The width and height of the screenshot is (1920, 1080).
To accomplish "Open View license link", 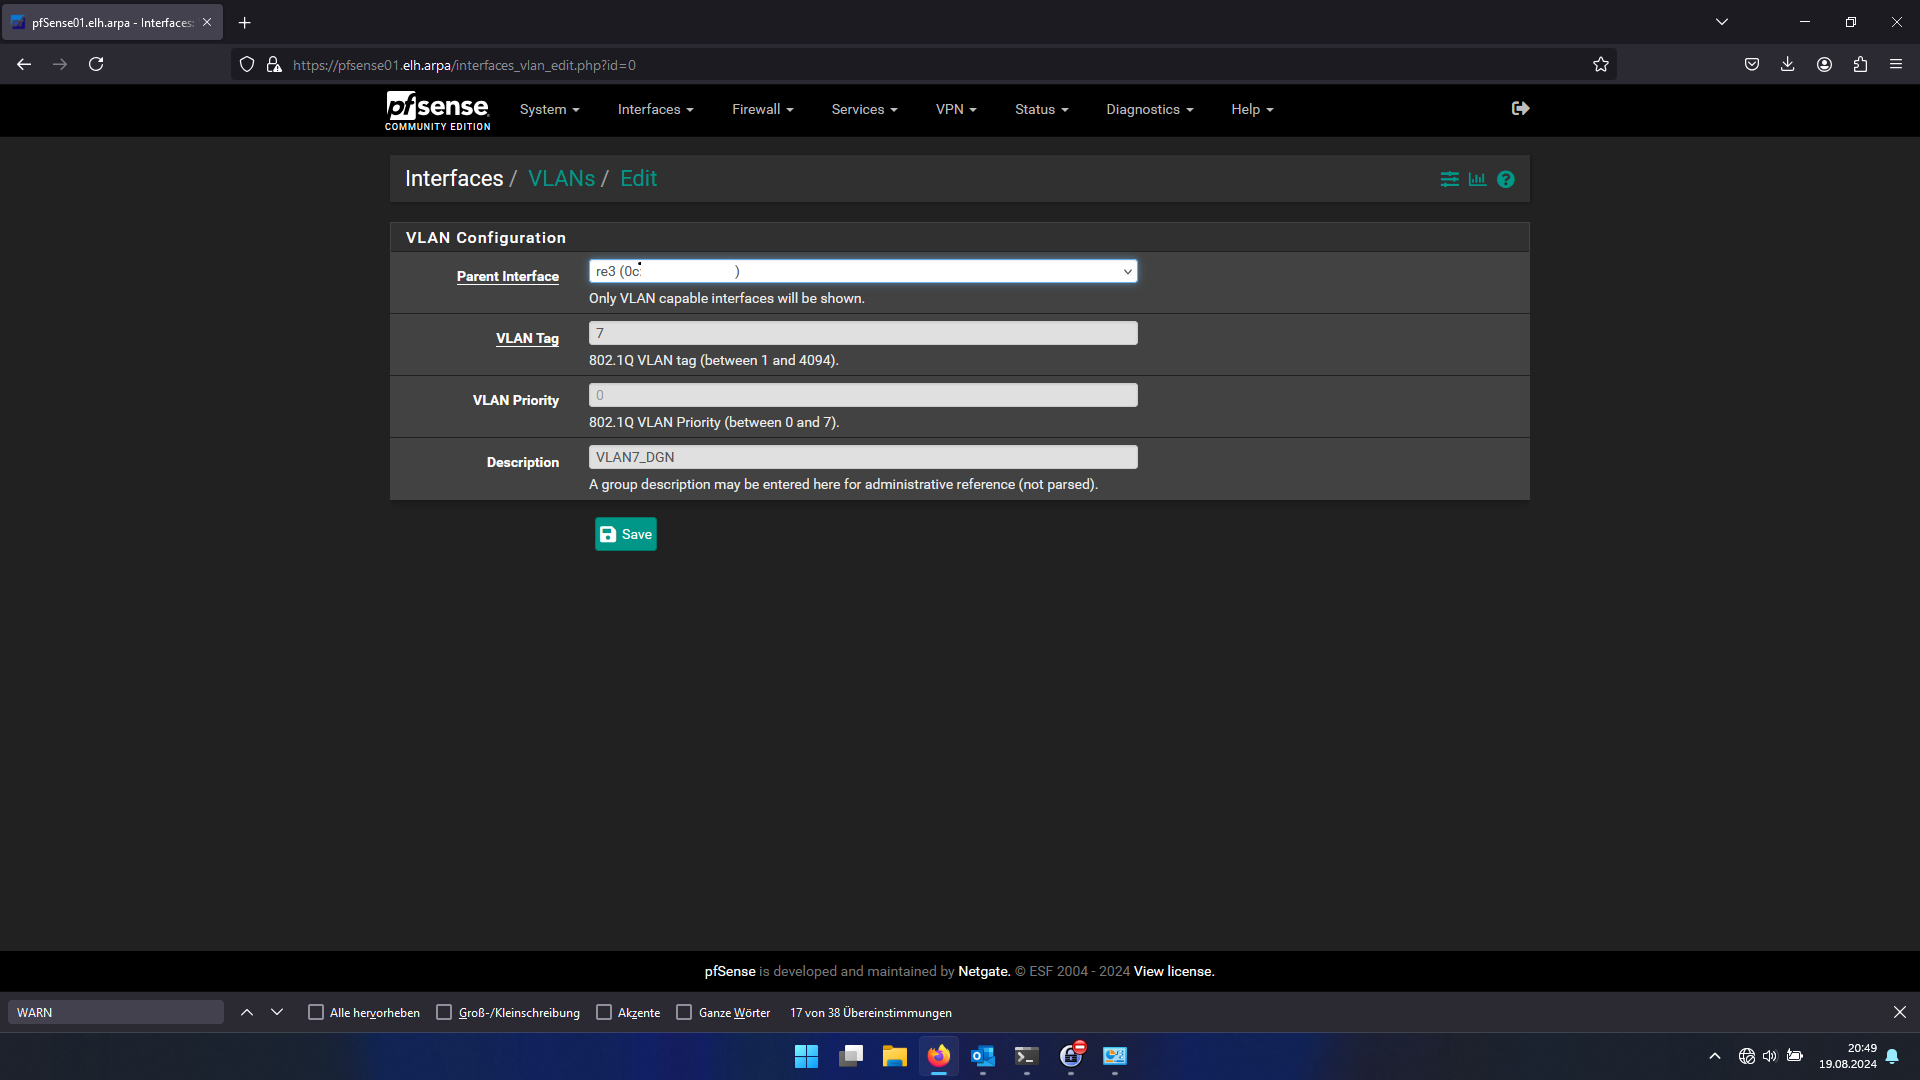I will pos(1174,971).
